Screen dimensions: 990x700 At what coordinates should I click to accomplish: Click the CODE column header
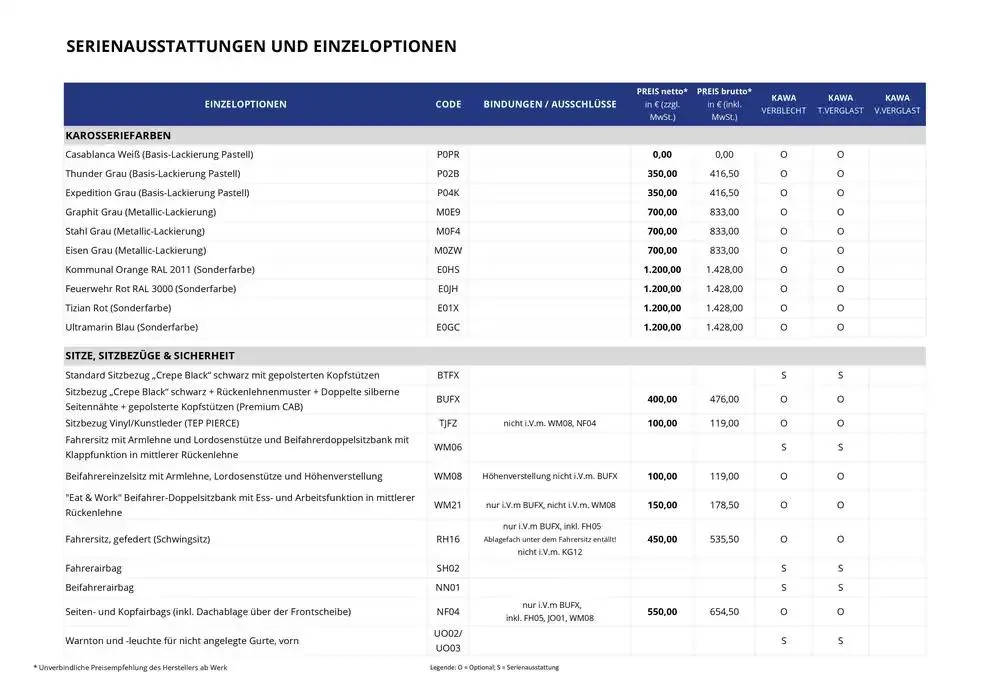[x=447, y=104]
